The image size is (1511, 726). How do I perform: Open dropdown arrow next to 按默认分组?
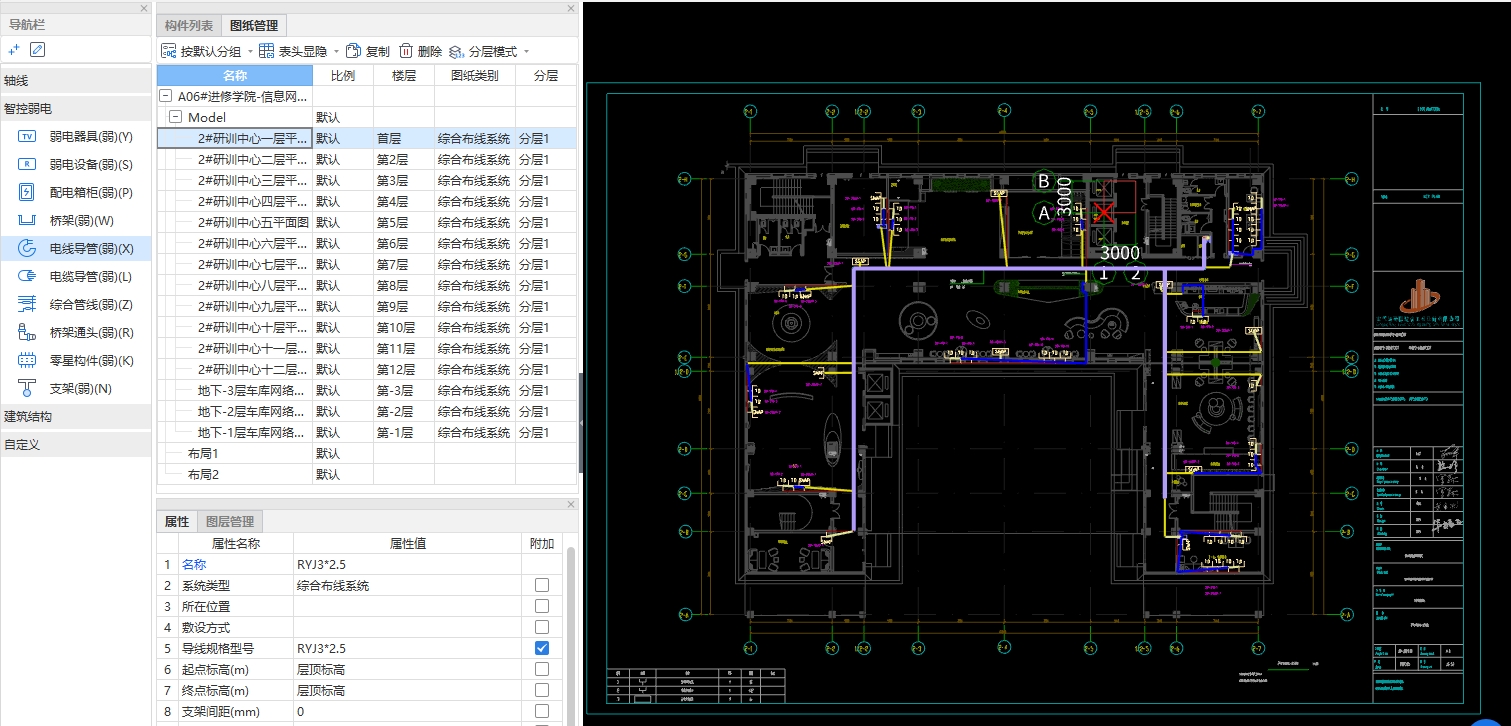tap(250, 52)
